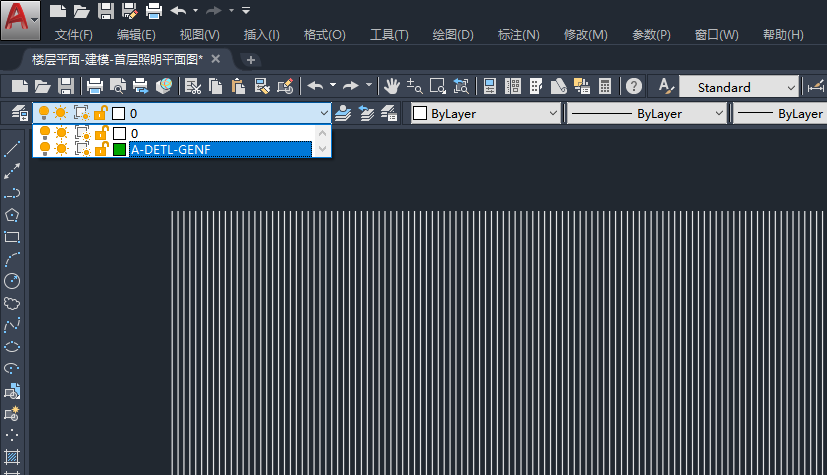
Task: Select the Ellipse Arc tool
Action: [12, 369]
